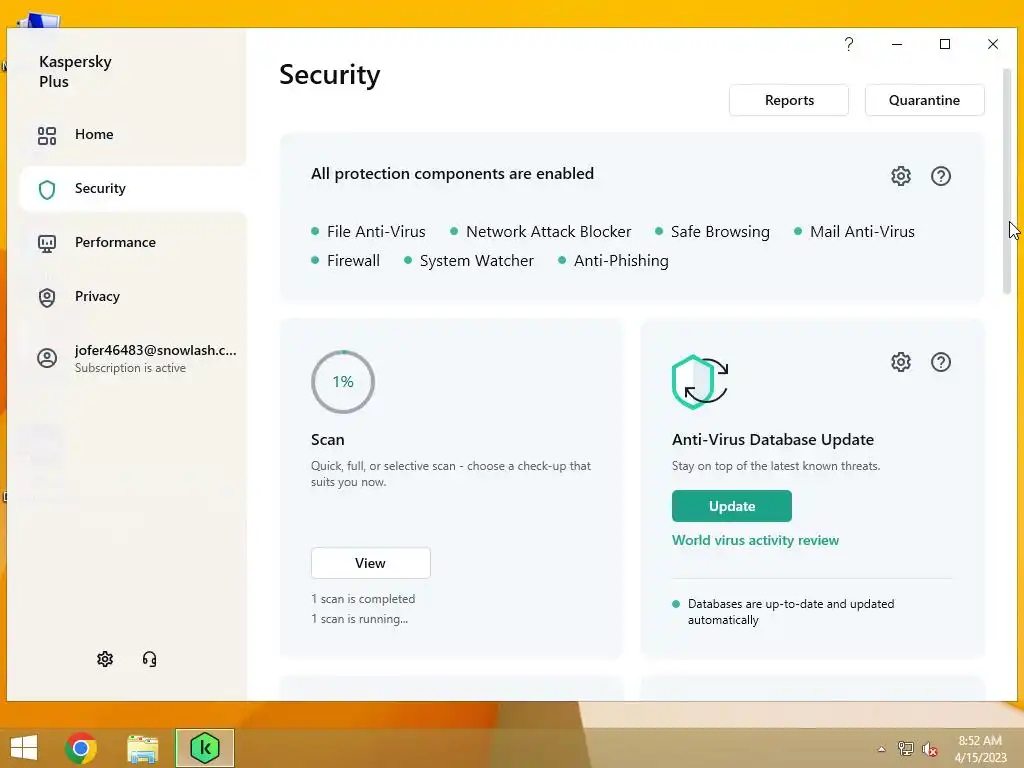The image size is (1024, 768).
Task: Show hidden system tray icons
Action: point(882,749)
